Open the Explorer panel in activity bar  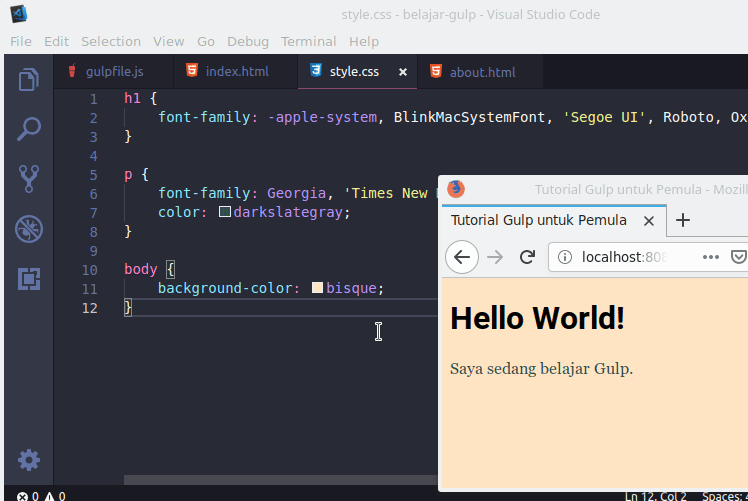pyautogui.click(x=29, y=80)
